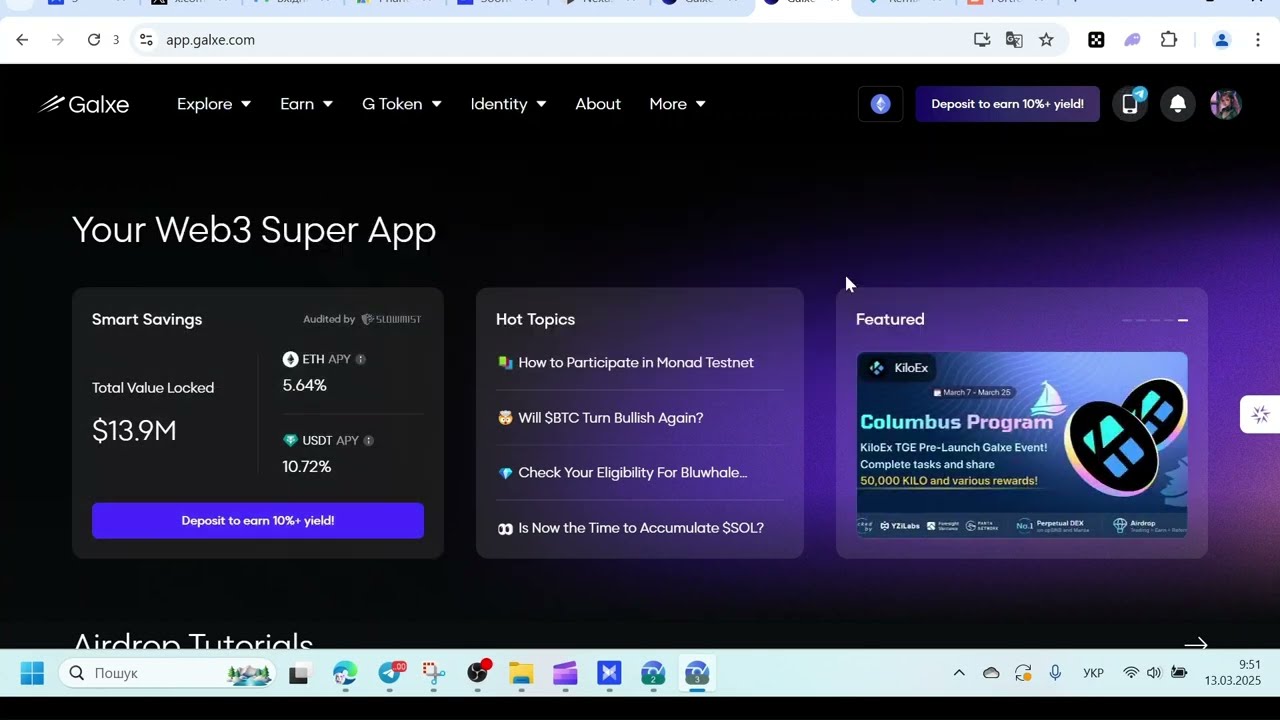
Task: Select the last Featured carousel indicator dash
Action: pyautogui.click(x=1183, y=320)
